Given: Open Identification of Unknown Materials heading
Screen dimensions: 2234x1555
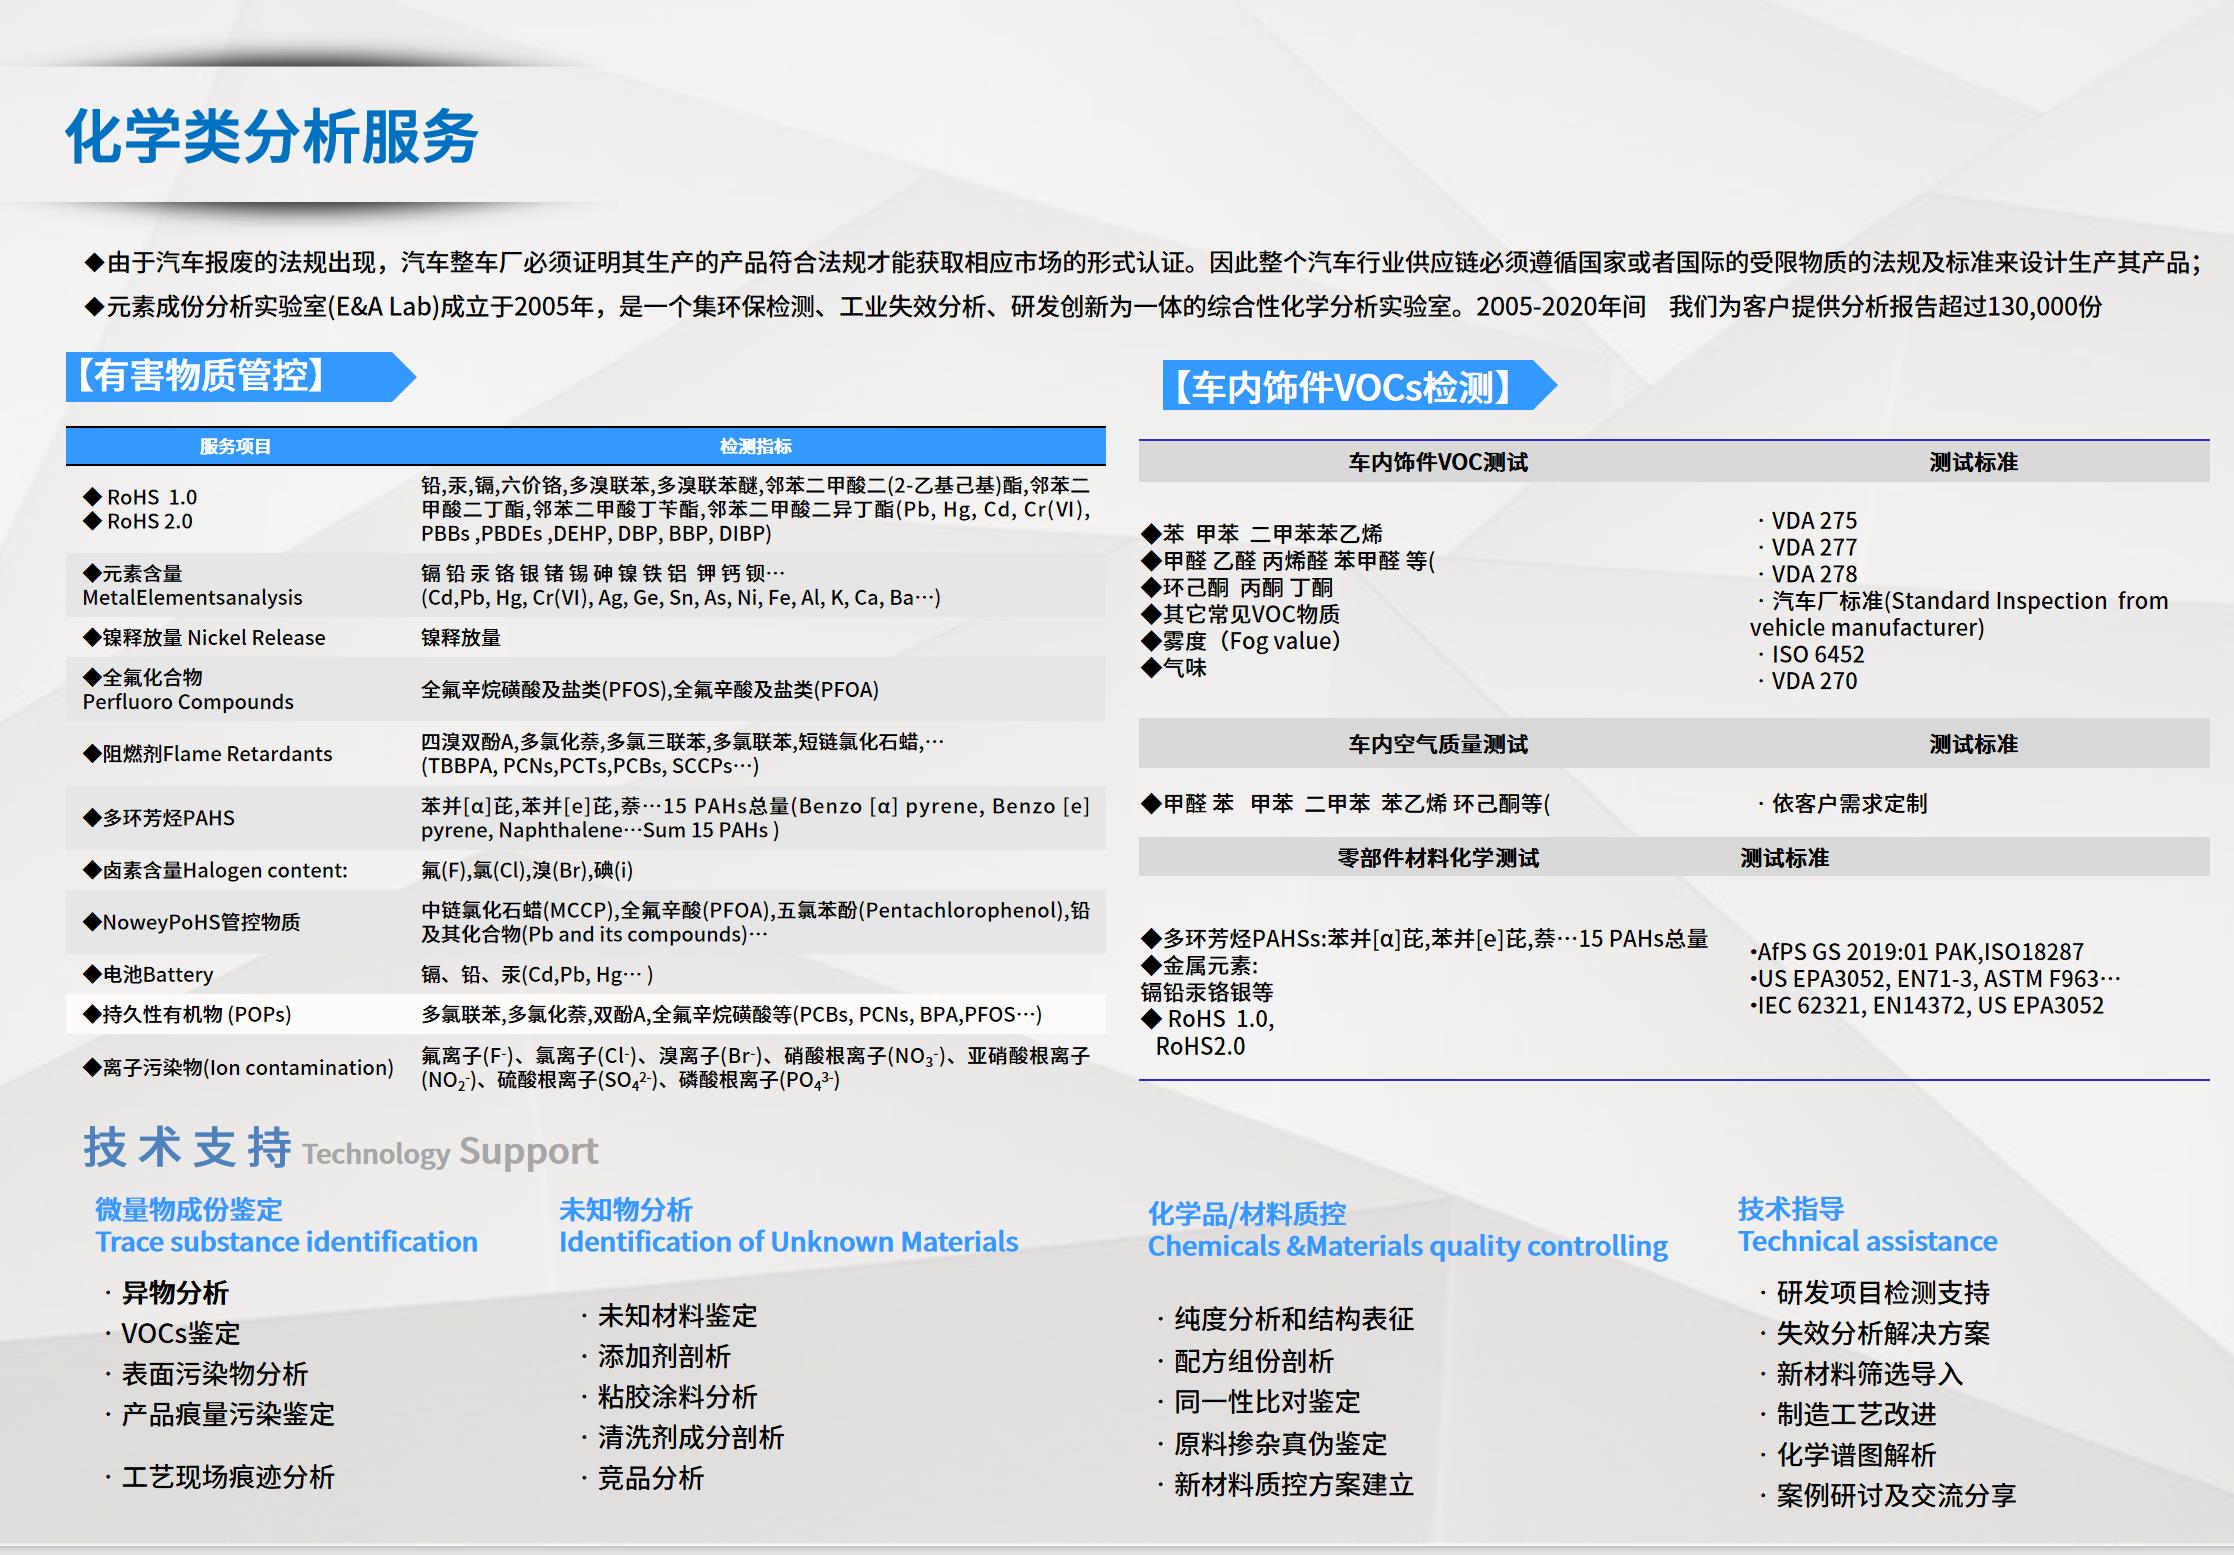Looking at the screenshot, I should (x=788, y=1242).
